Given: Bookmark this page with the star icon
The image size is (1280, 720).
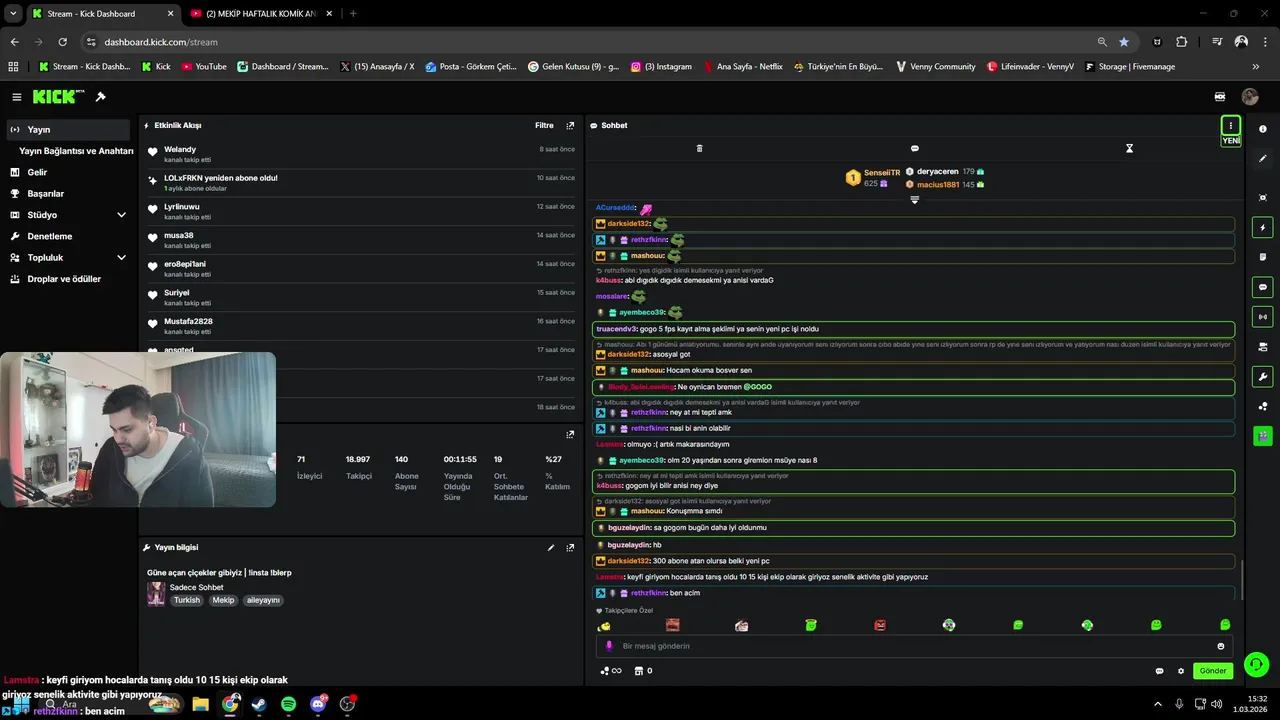Looking at the screenshot, I should 1124,42.
